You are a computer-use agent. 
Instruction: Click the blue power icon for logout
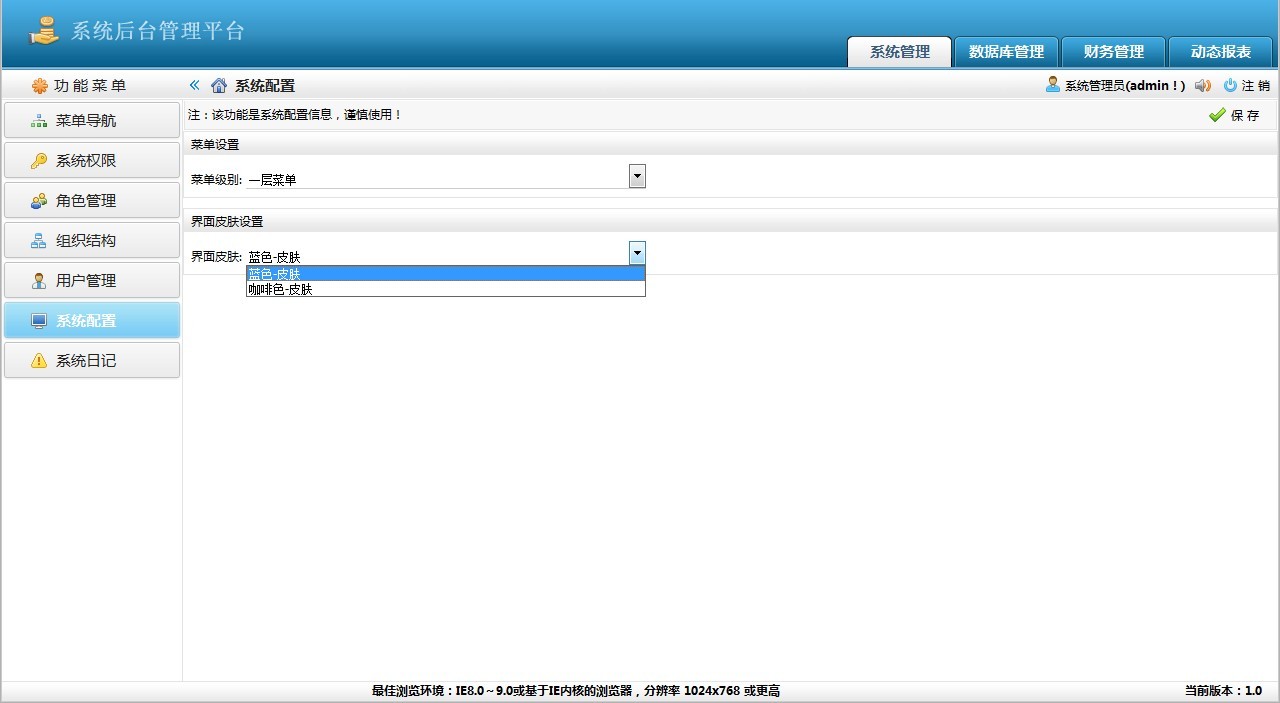(x=1231, y=85)
